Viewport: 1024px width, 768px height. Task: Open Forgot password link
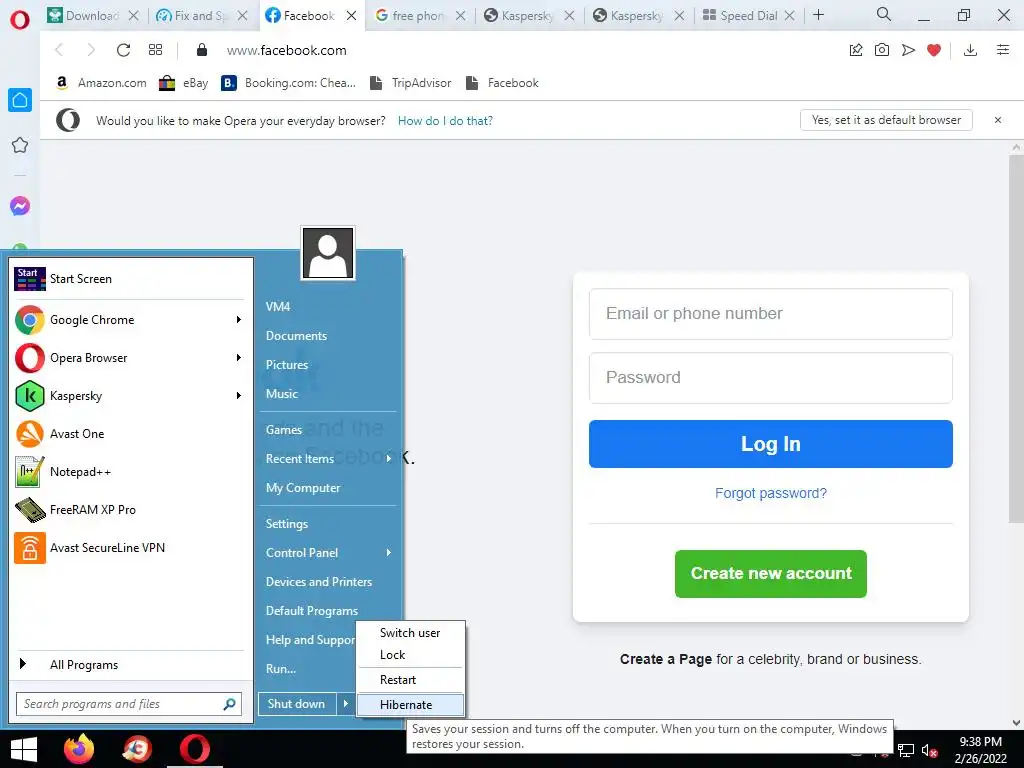pyautogui.click(x=771, y=493)
